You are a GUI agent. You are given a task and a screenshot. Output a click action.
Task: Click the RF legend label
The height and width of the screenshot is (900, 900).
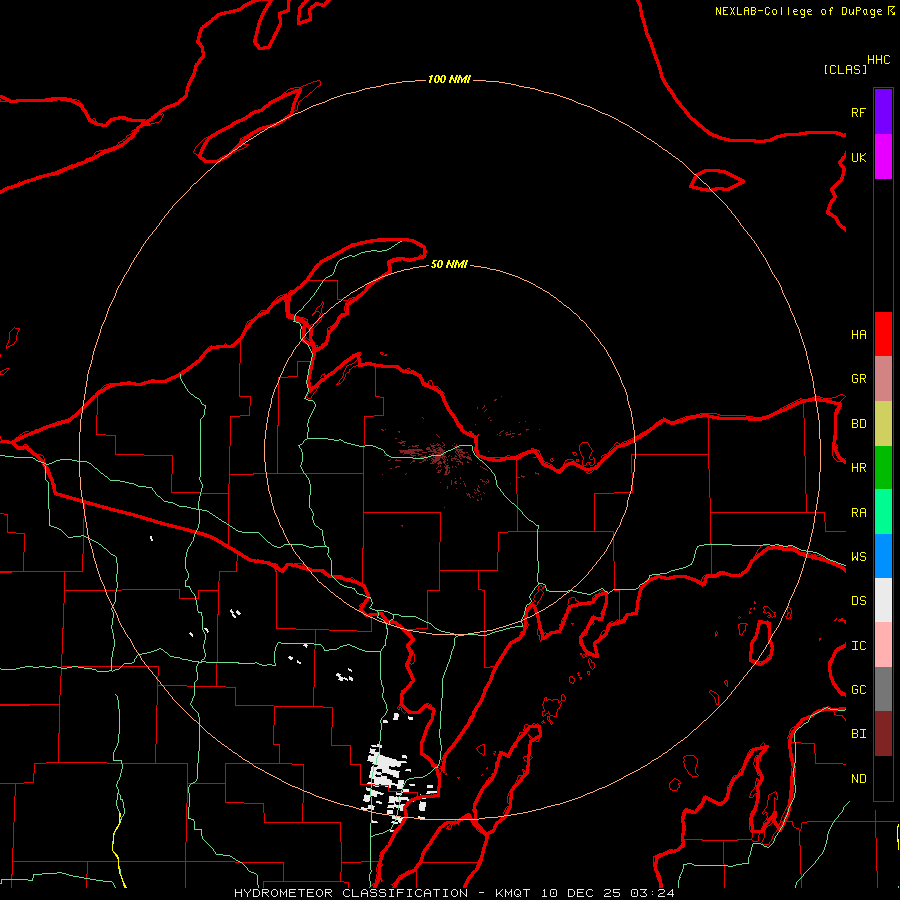[x=858, y=112]
